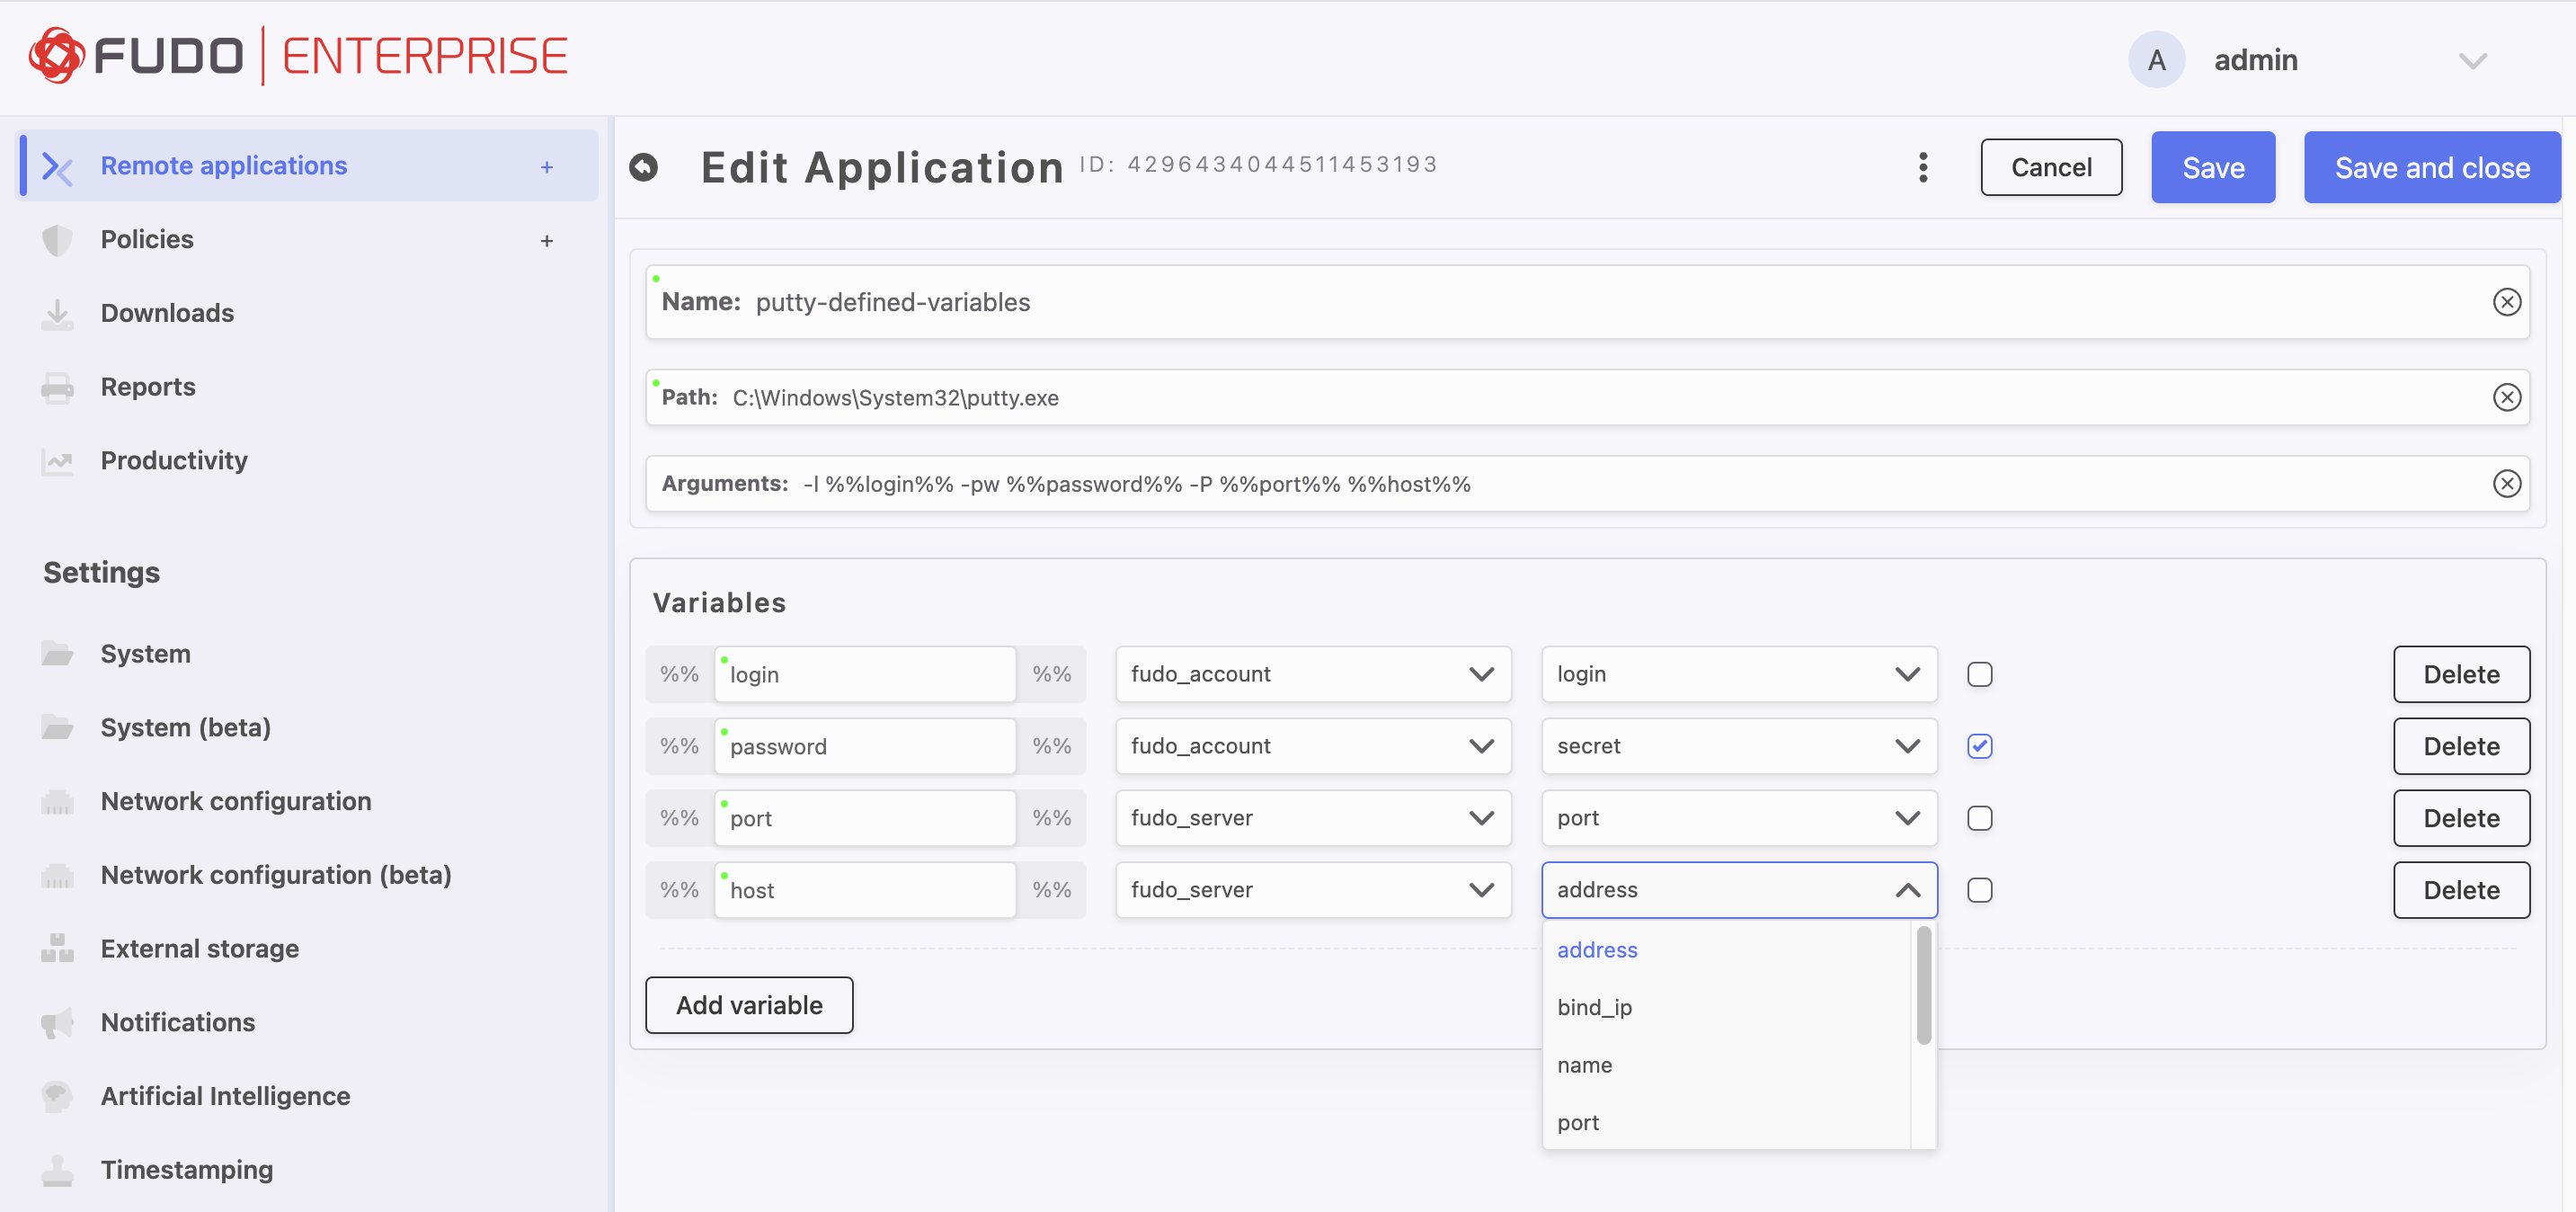Clear the Arguments field with X icon
Screen dimensions: 2576x1212
[2506, 484]
